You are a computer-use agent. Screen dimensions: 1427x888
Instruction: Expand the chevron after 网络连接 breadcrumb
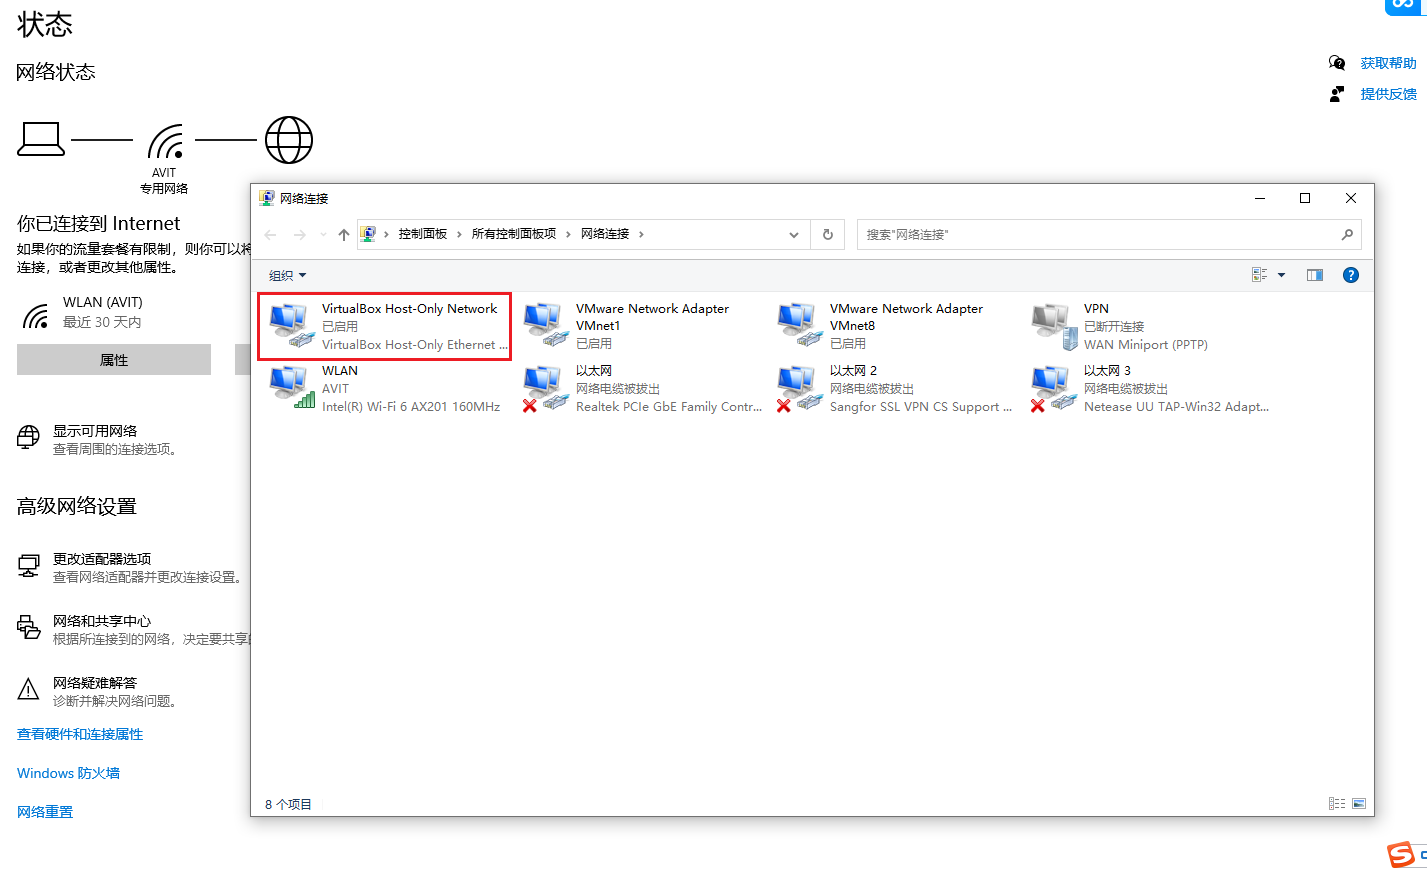(x=641, y=234)
